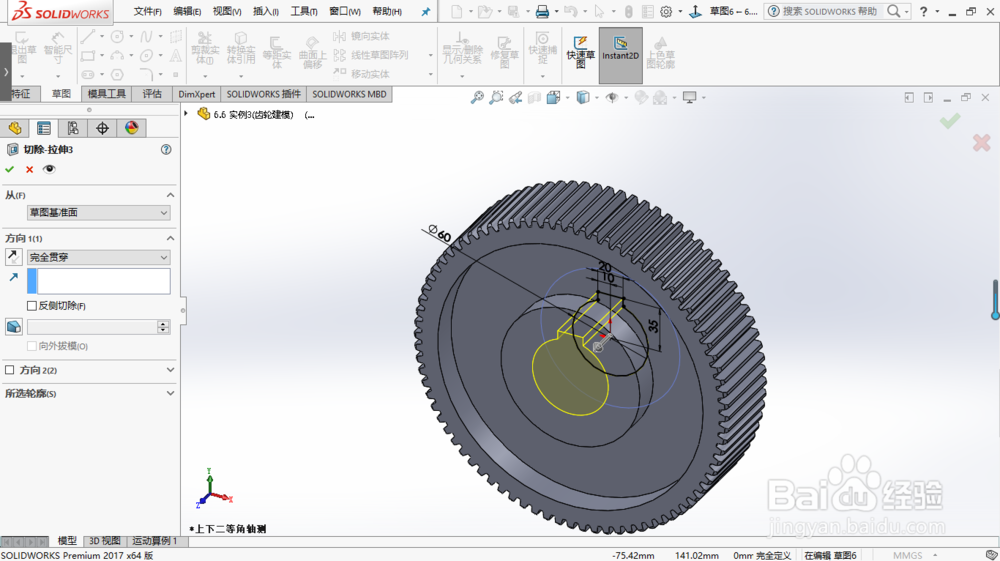
Task: Expand the 6.6 实例3 tree node arrow
Action: click(x=186, y=114)
